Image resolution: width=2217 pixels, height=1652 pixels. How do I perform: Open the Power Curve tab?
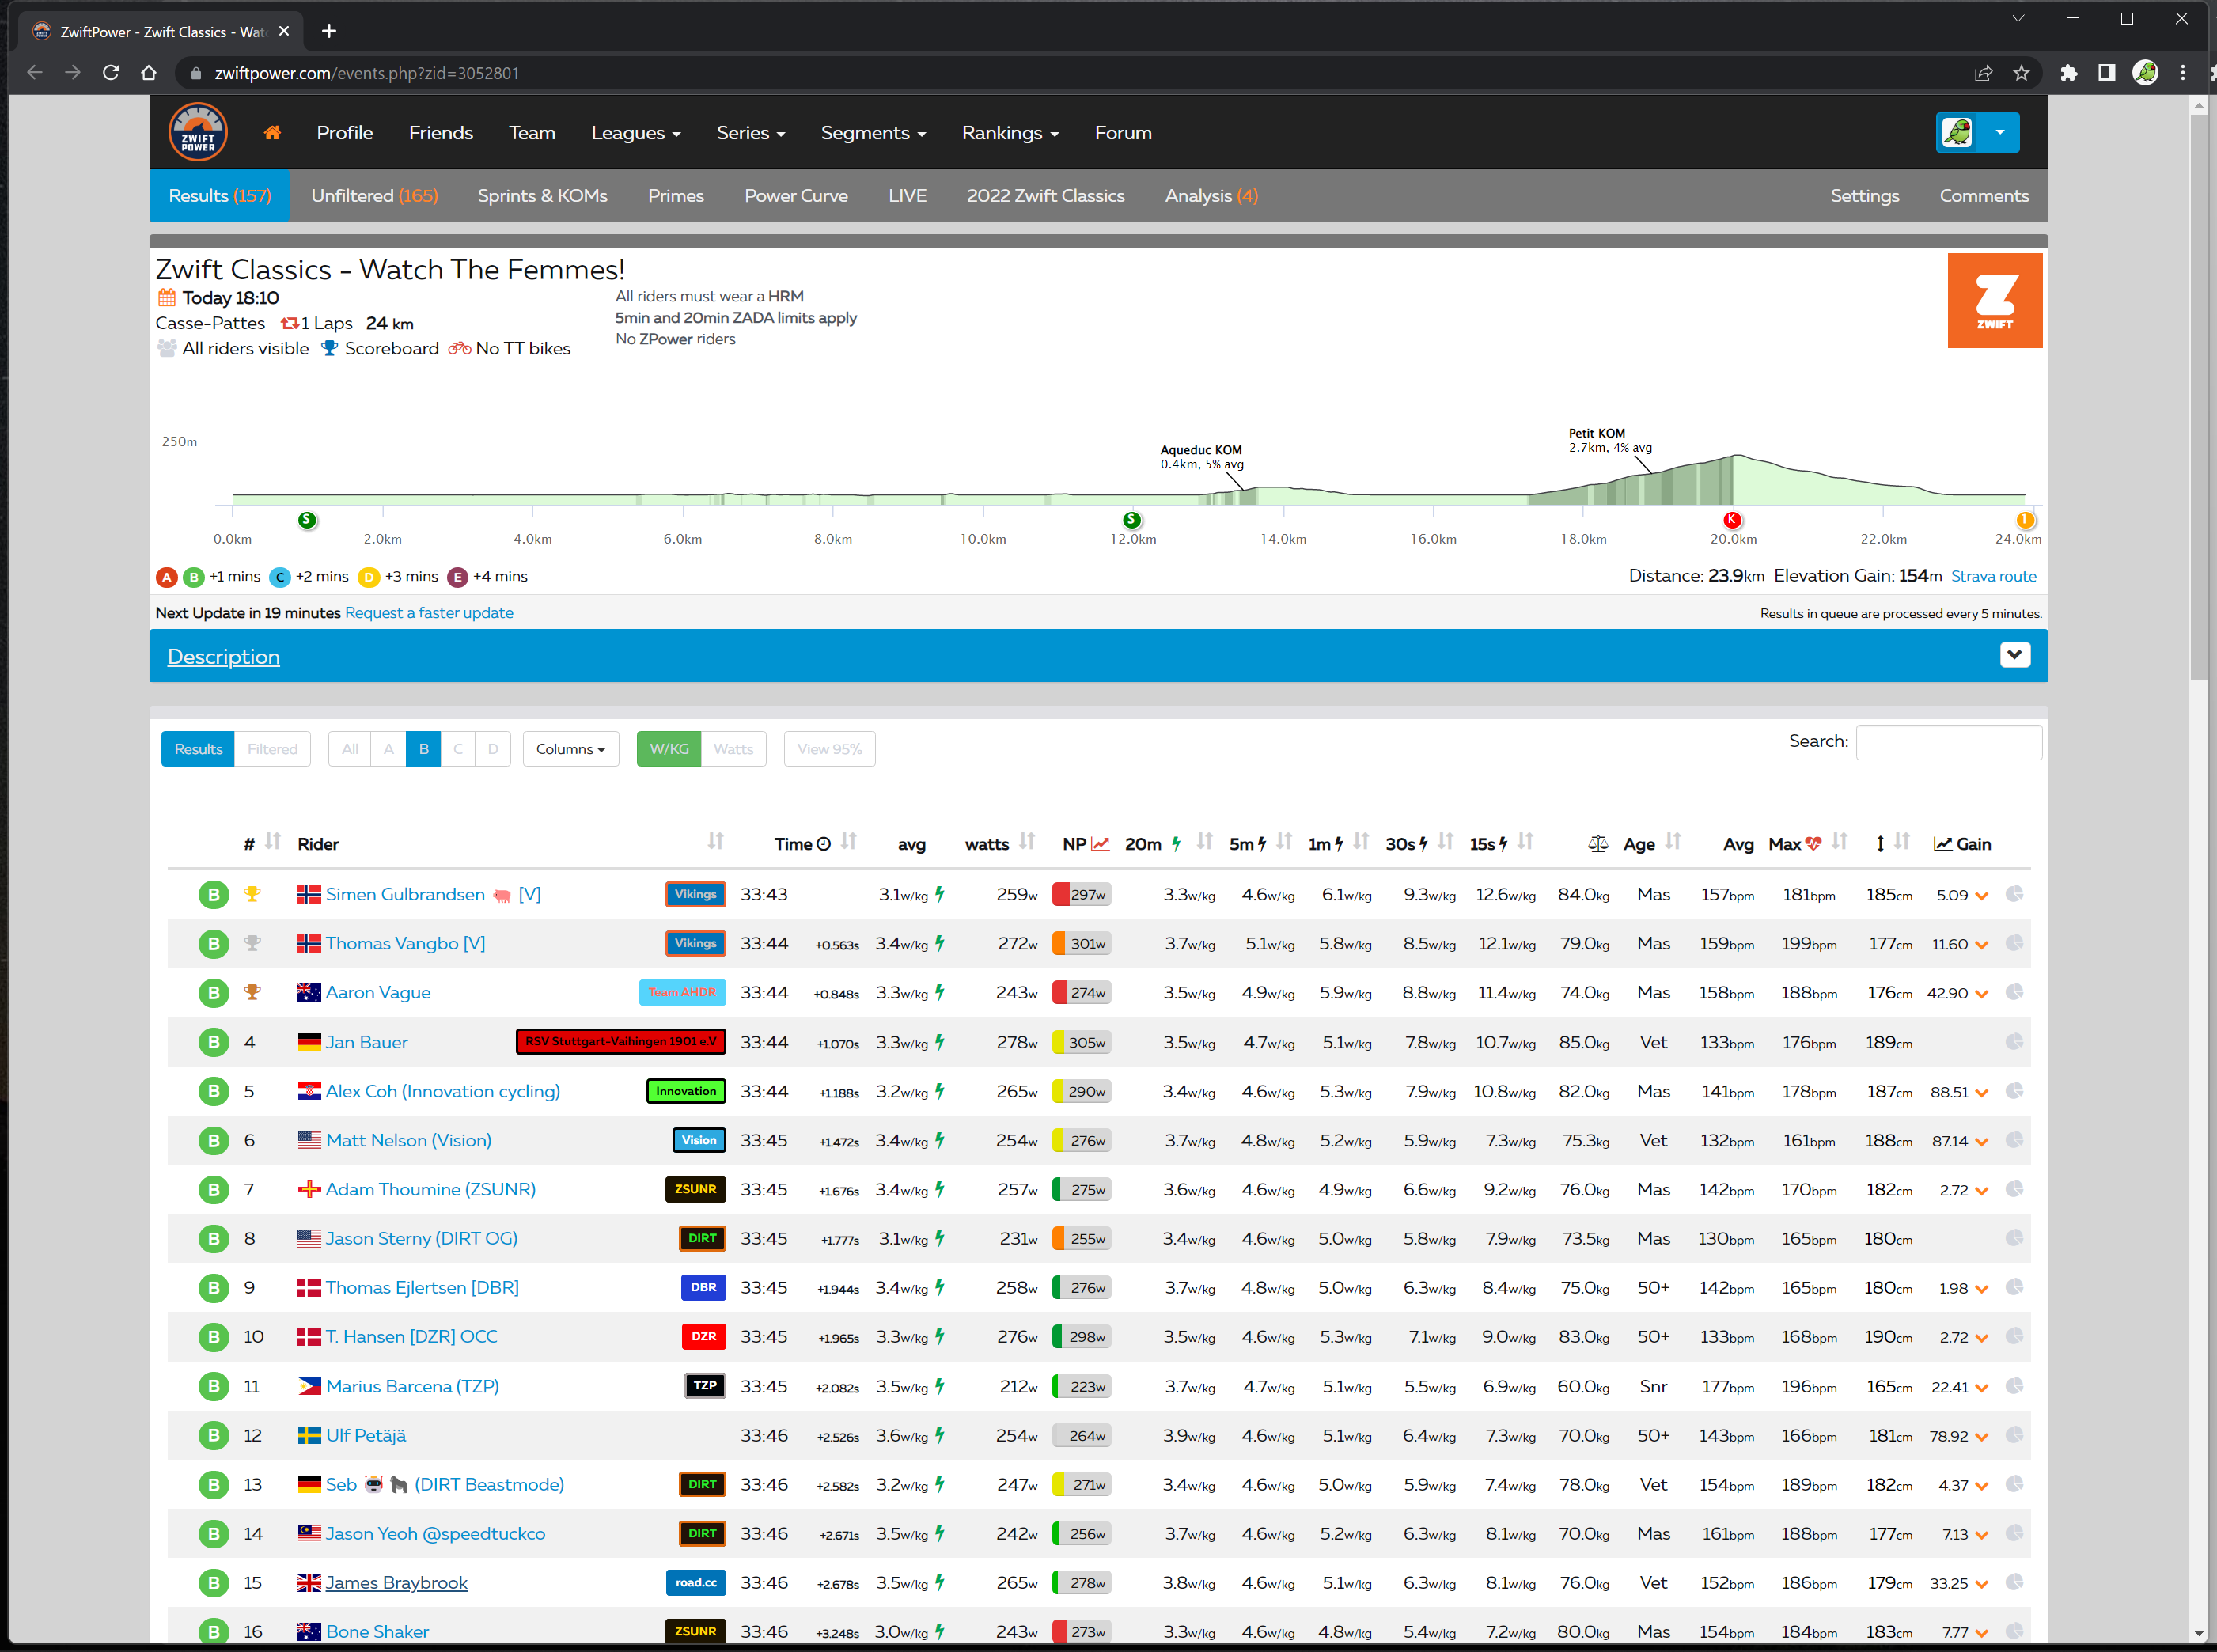(x=796, y=196)
